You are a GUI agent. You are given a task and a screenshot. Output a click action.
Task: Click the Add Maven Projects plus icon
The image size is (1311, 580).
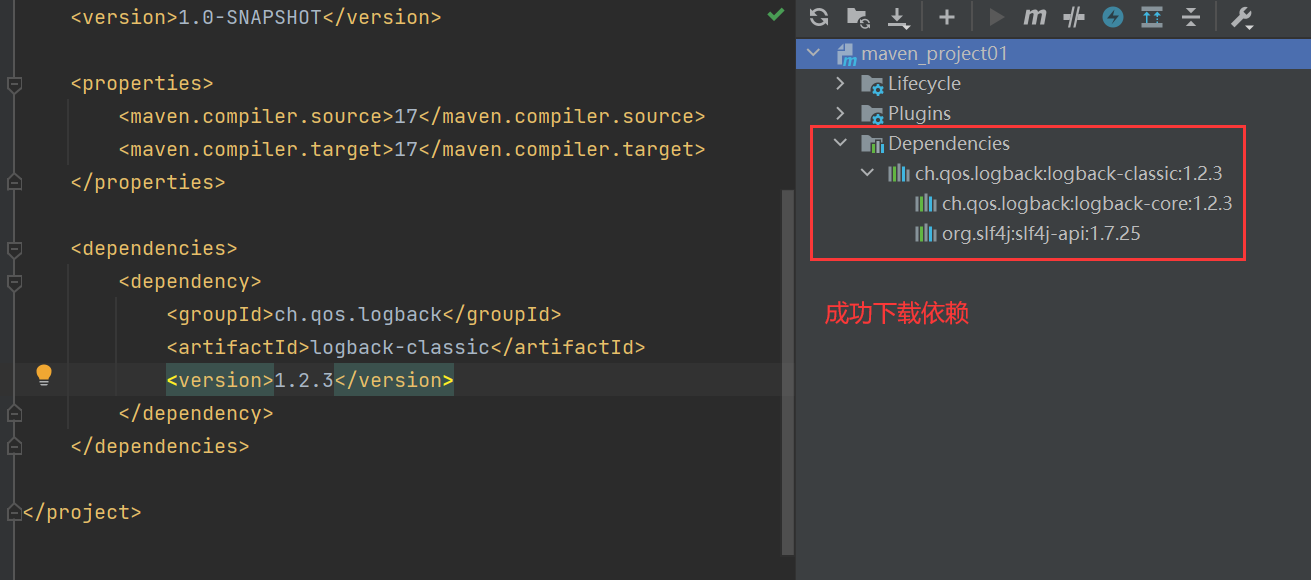pos(946,17)
